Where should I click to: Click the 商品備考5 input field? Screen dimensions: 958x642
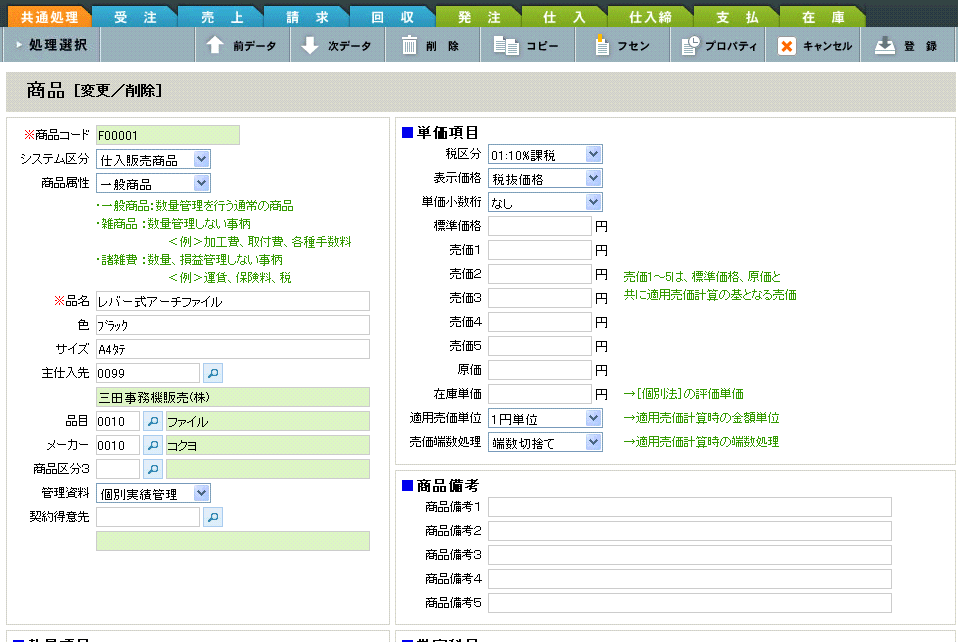pyautogui.click(x=690, y=603)
